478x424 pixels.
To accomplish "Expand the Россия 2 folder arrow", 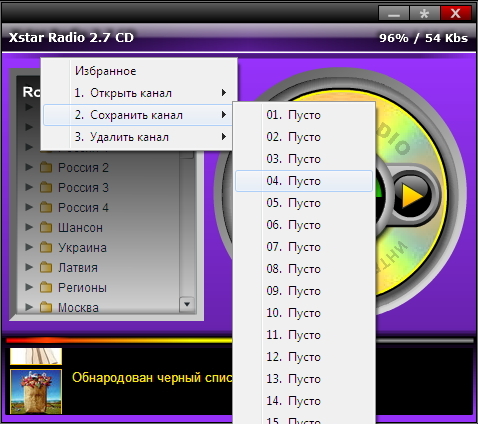I will (x=29, y=167).
